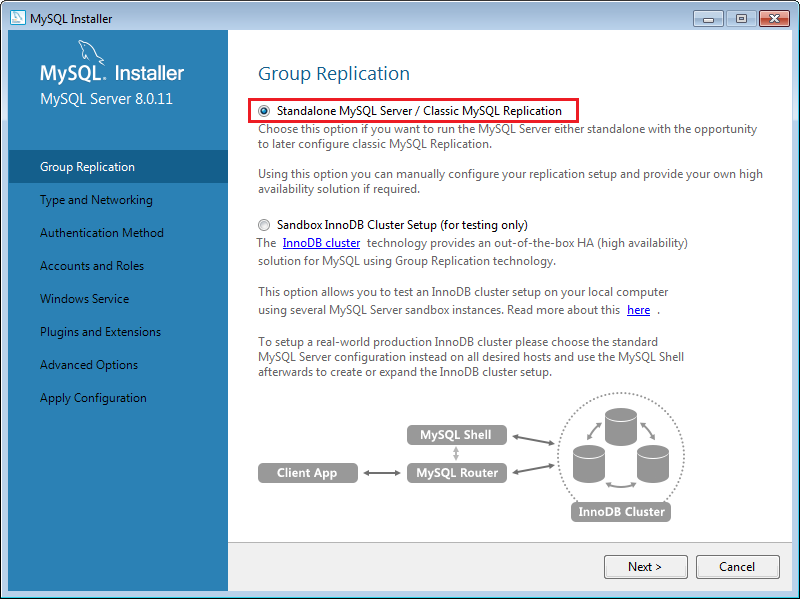Click the InnoDB Cluster label in diagram
The width and height of the screenshot is (800, 599).
coord(621,512)
